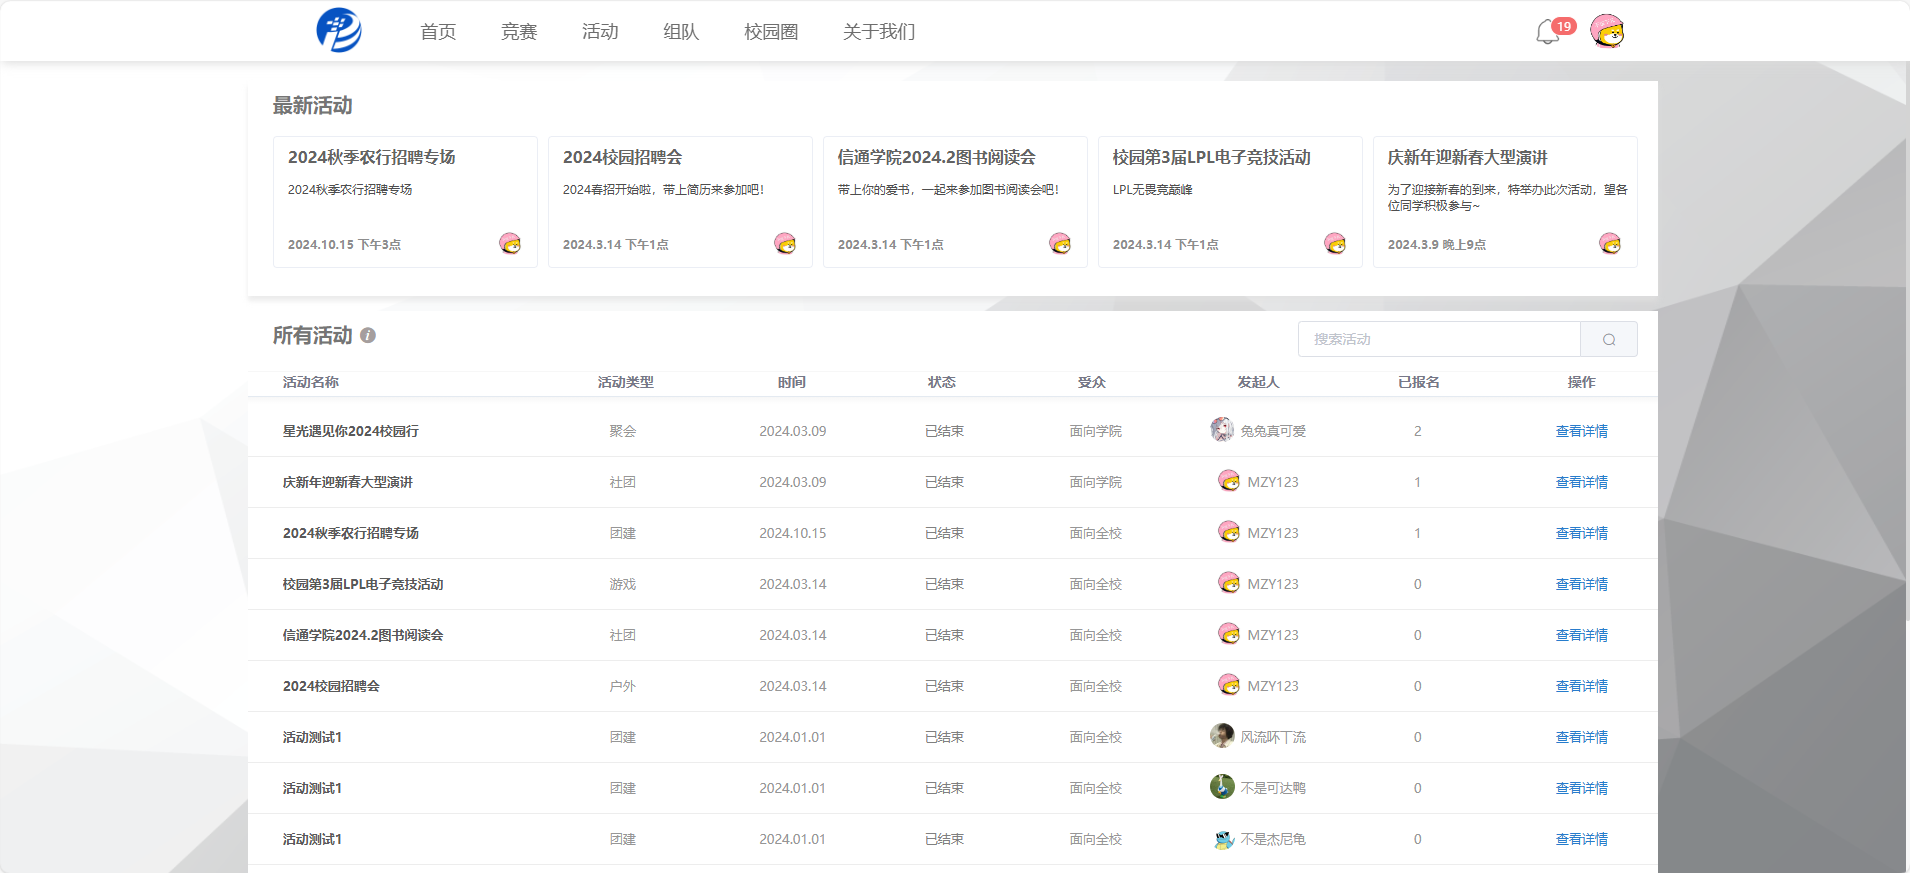Click the blue site logo
Screen dimensions: 1910x873
tap(339, 30)
